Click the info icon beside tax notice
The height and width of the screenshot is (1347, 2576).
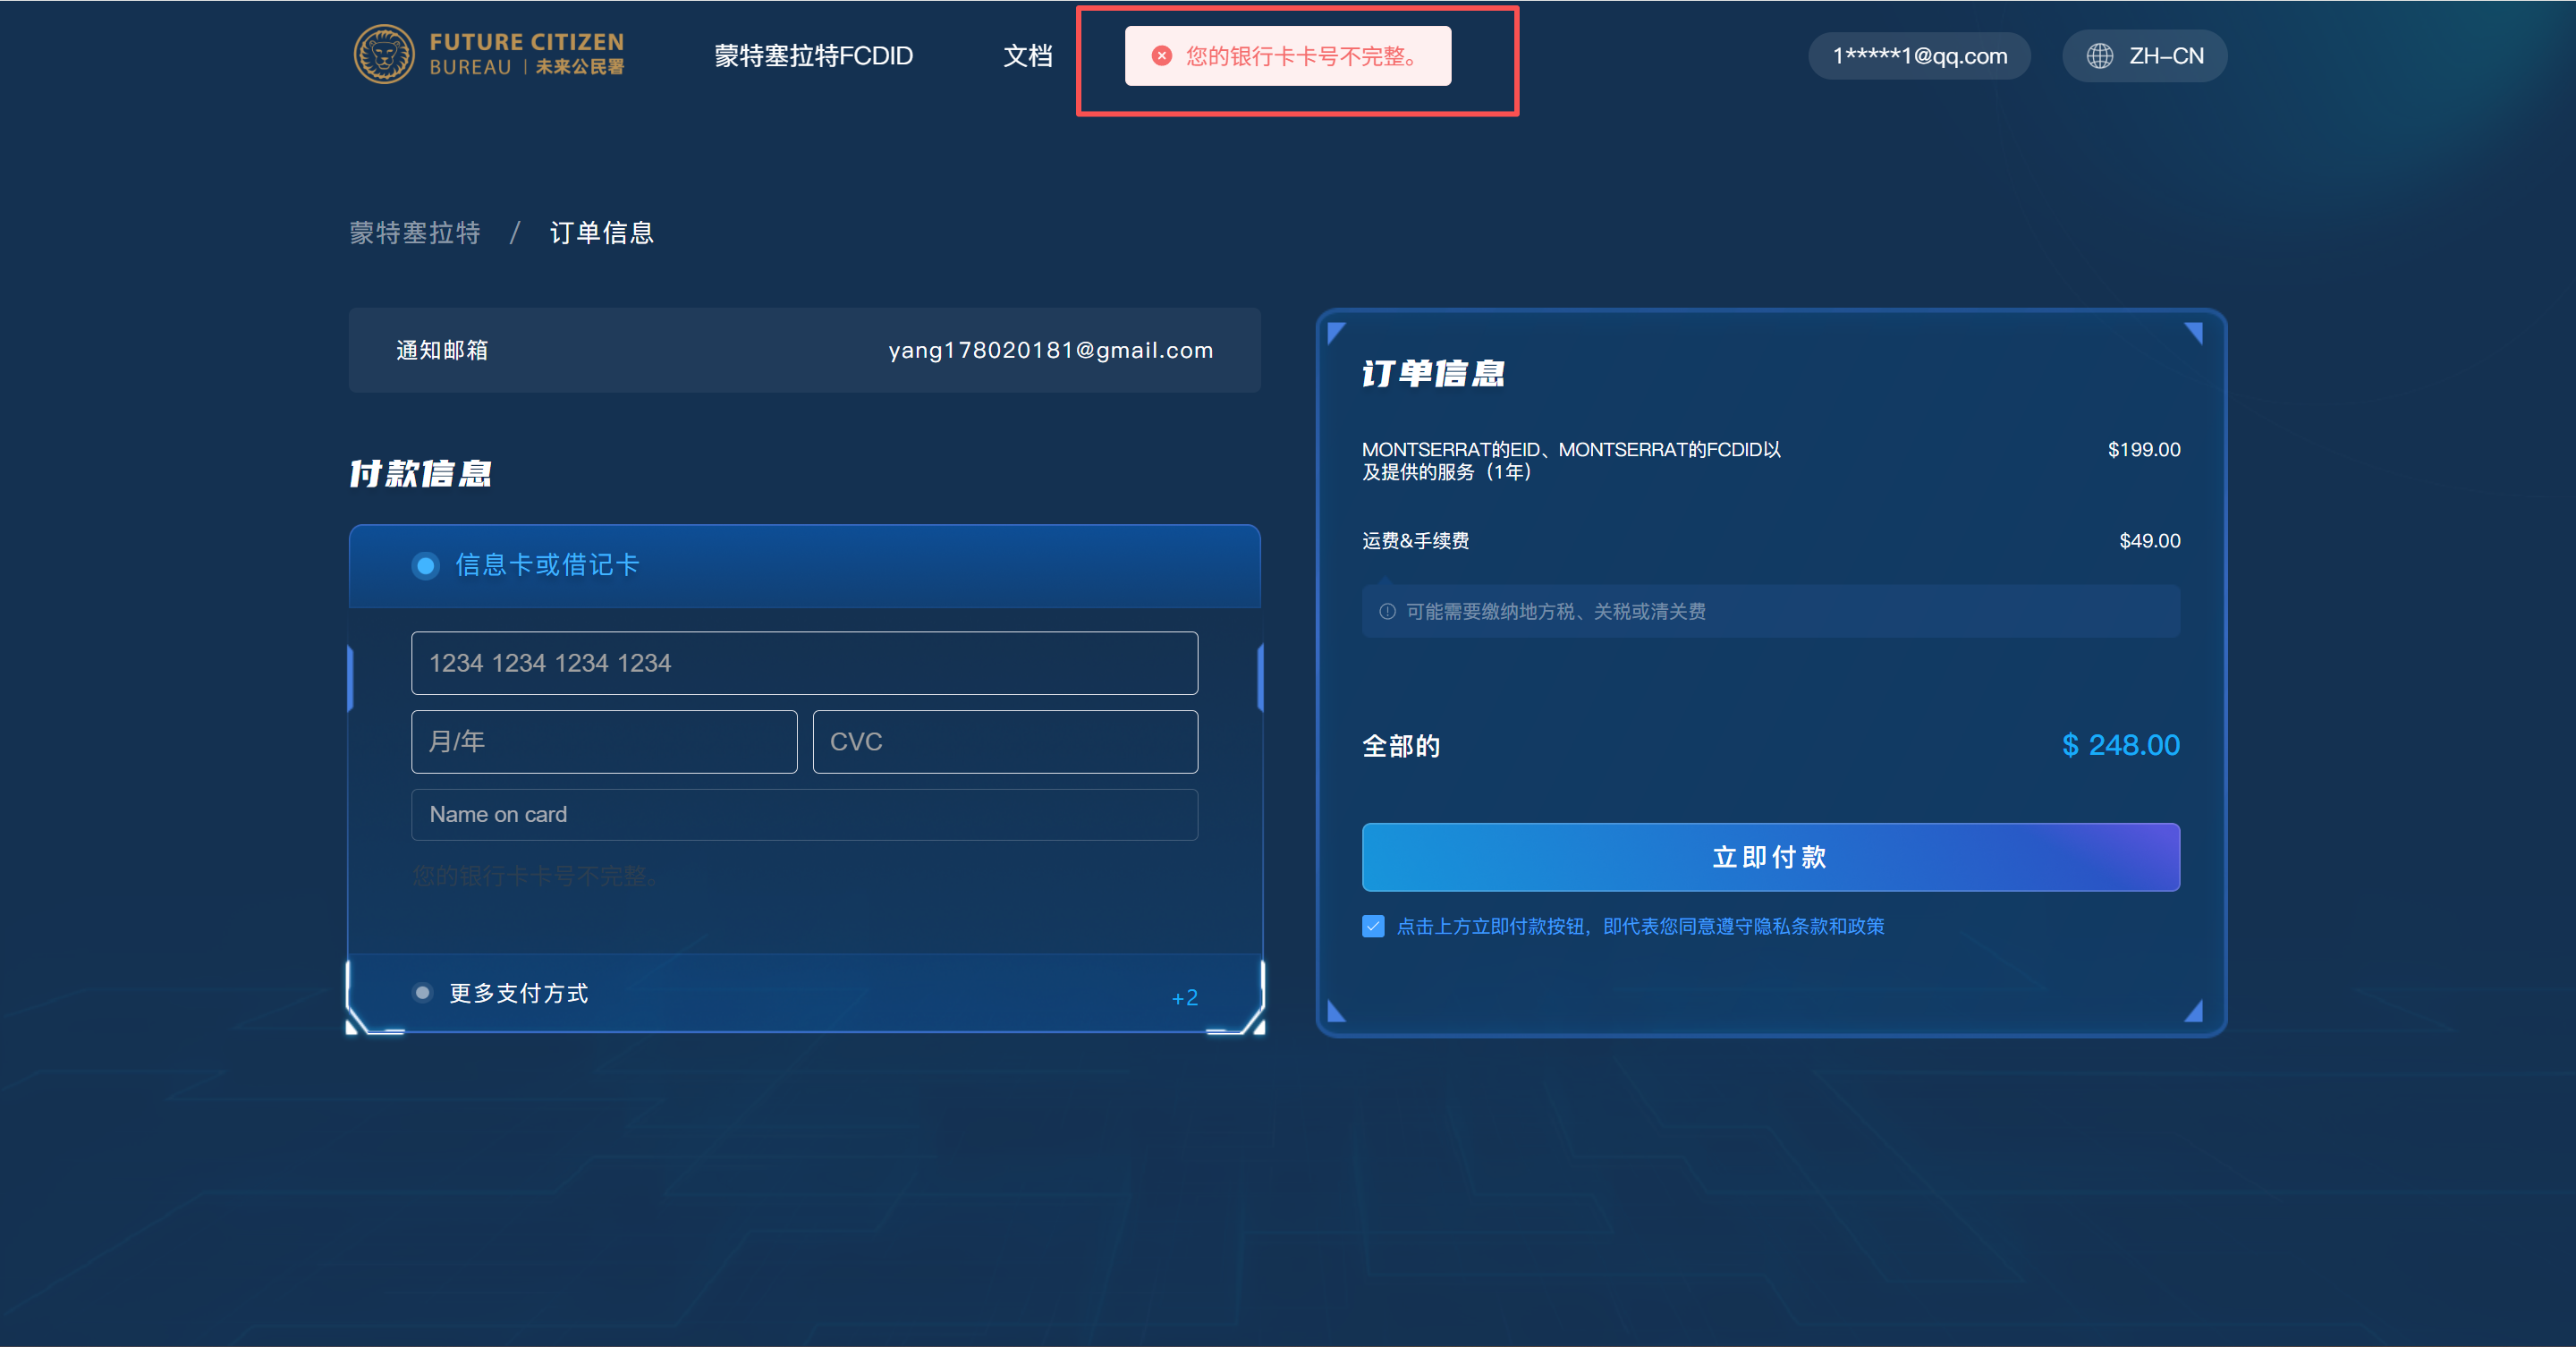[1387, 611]
